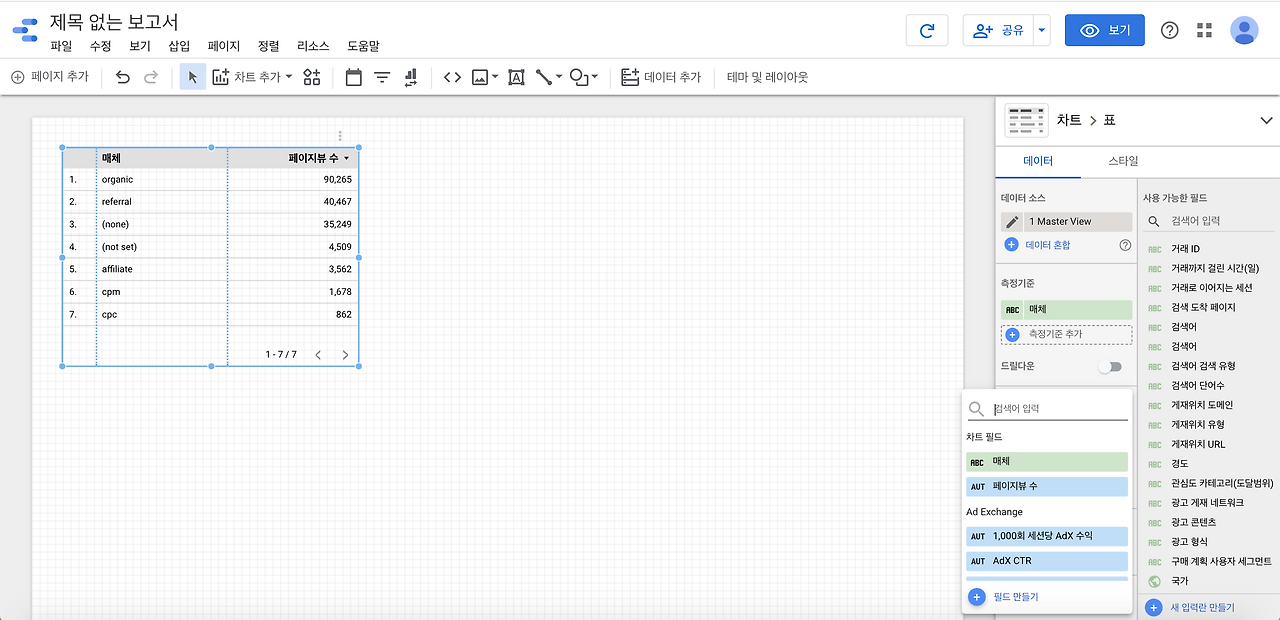Open the 정렬 menu
The image size is (1280, 620).
269,46
